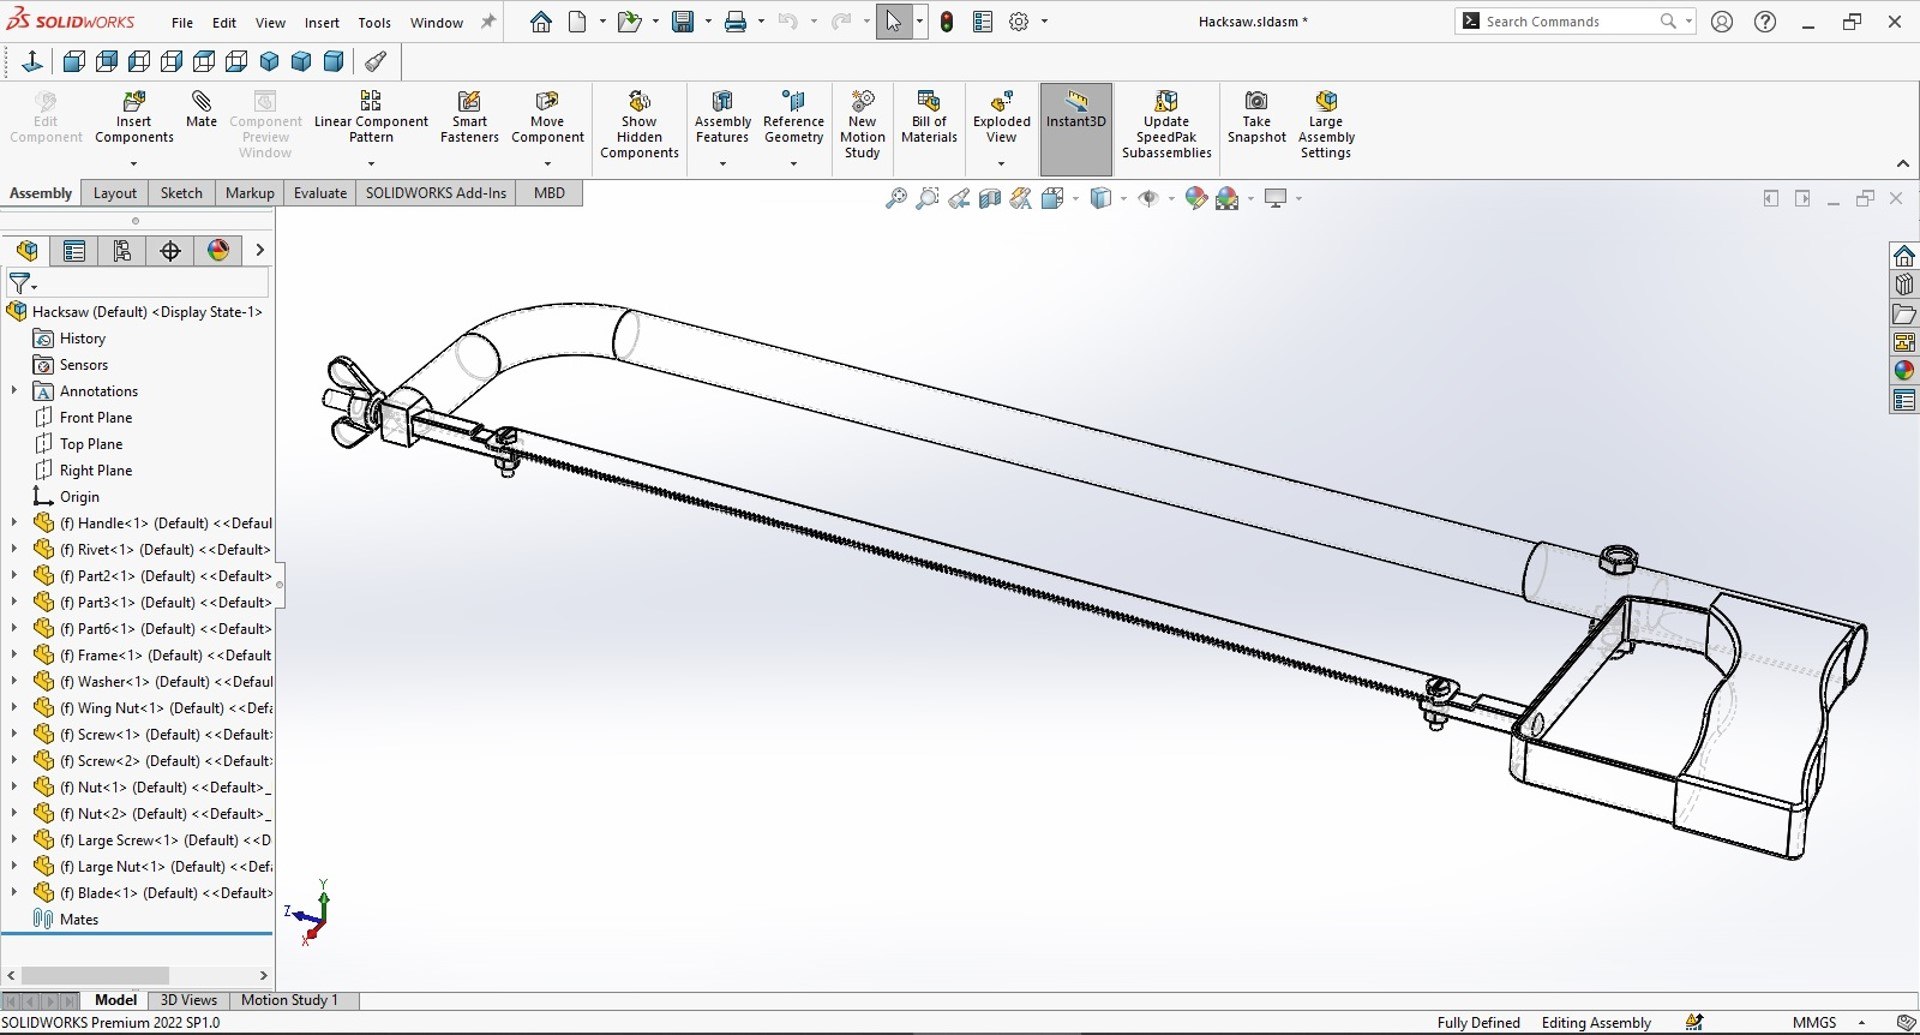Click the feature tree horizontal scrollbar
This screenshot has width=1920, height=1035.
(95, 975)
